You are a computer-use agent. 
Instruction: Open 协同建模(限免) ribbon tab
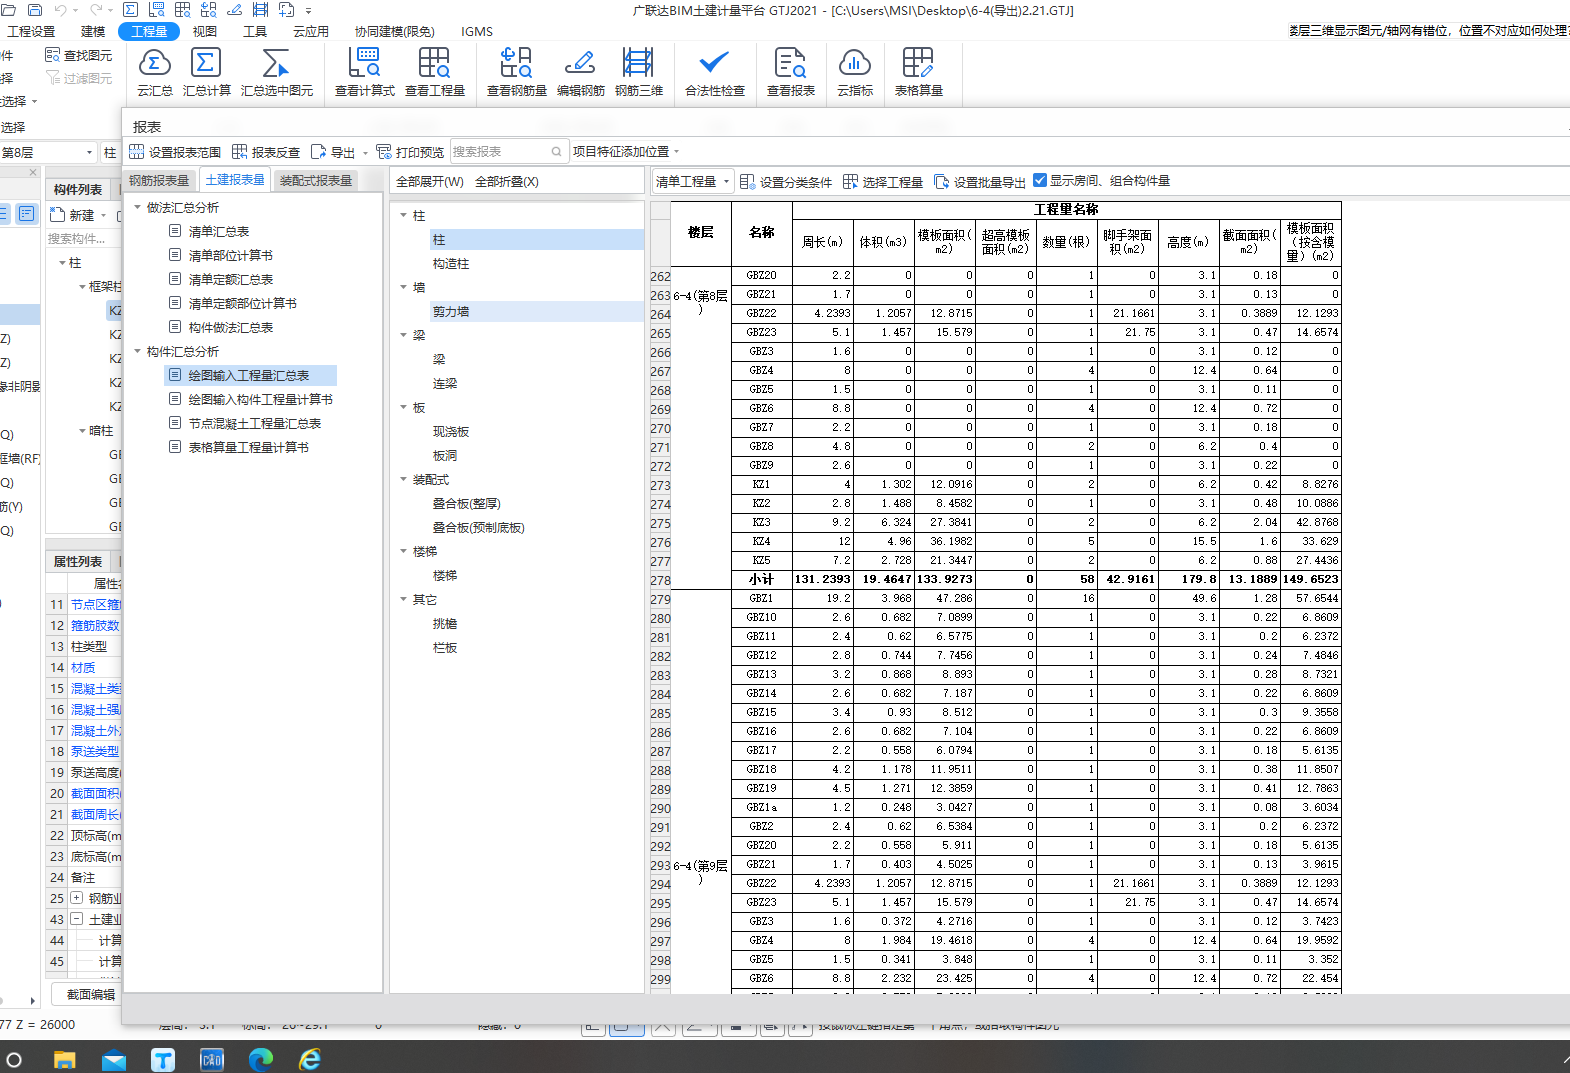[x=394, y=31]
